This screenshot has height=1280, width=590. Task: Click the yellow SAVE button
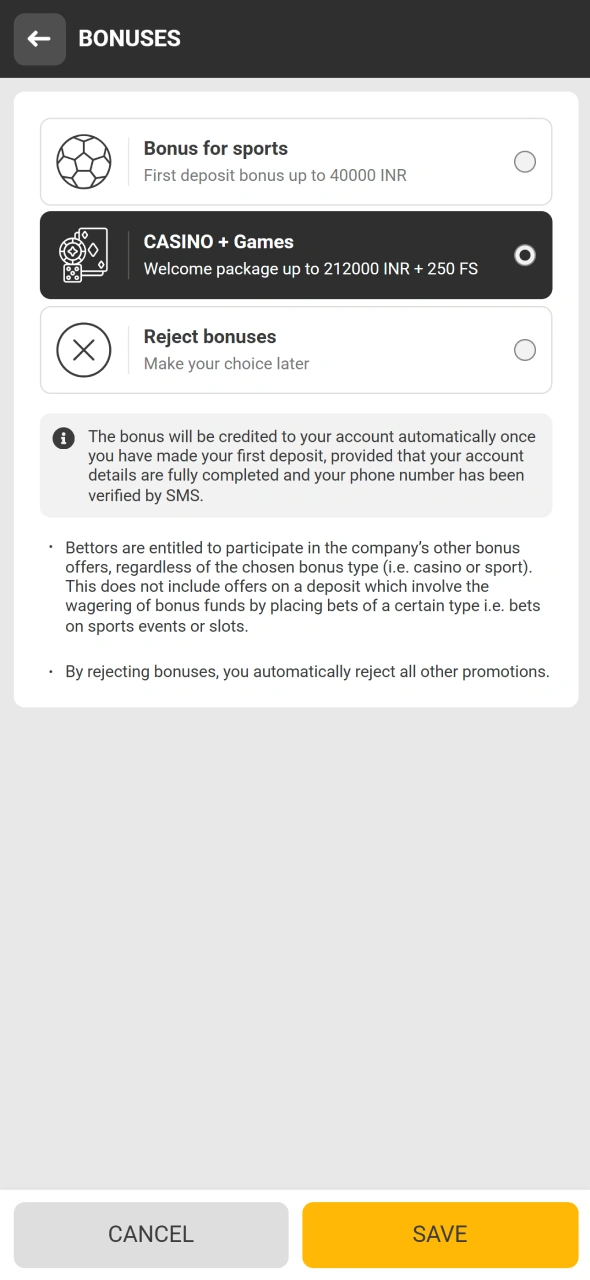440,1235
